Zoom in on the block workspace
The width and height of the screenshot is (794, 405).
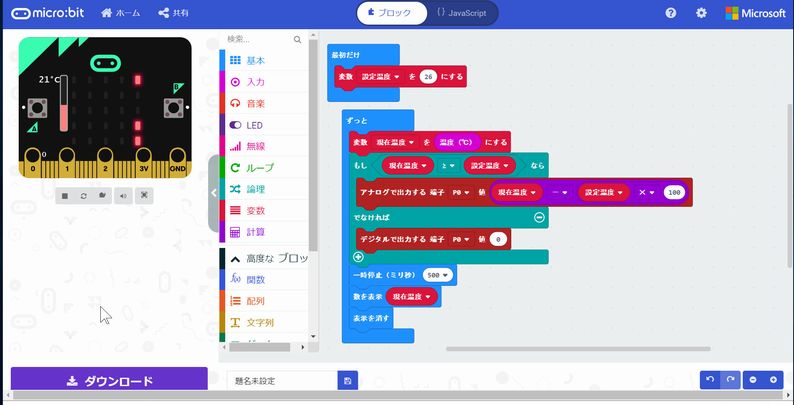coord(772,380)
